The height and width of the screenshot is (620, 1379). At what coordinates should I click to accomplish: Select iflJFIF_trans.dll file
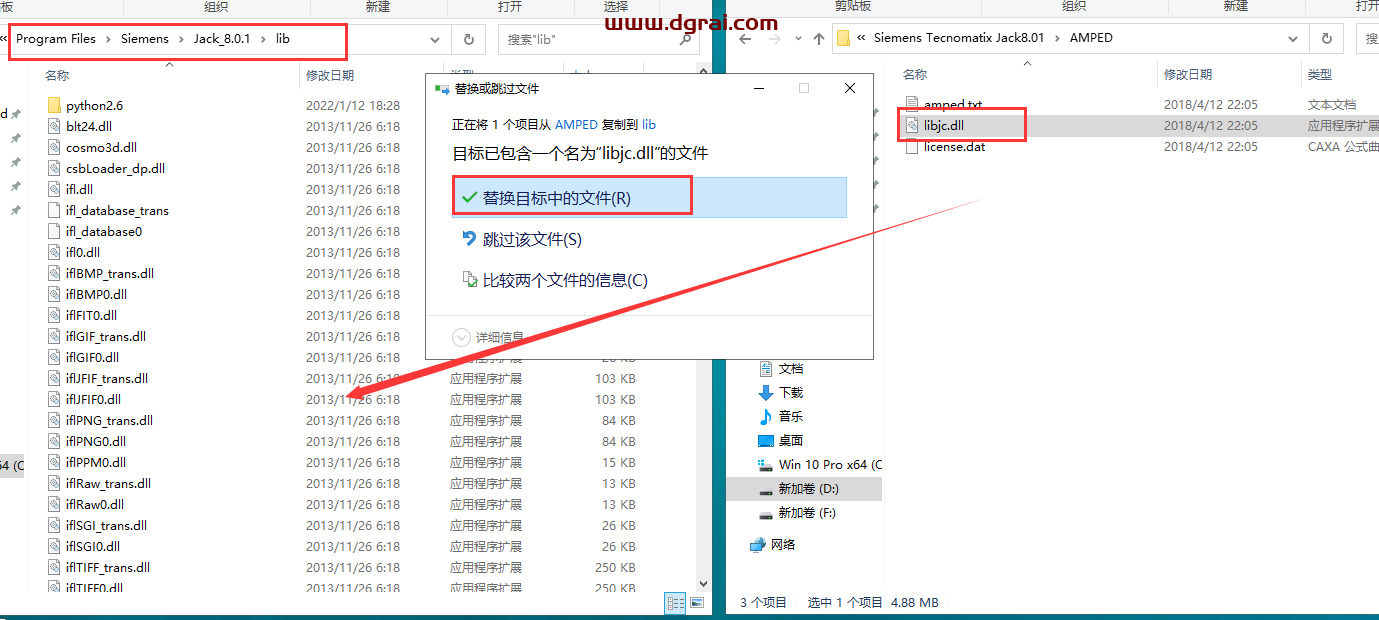(x=107, y=378)
